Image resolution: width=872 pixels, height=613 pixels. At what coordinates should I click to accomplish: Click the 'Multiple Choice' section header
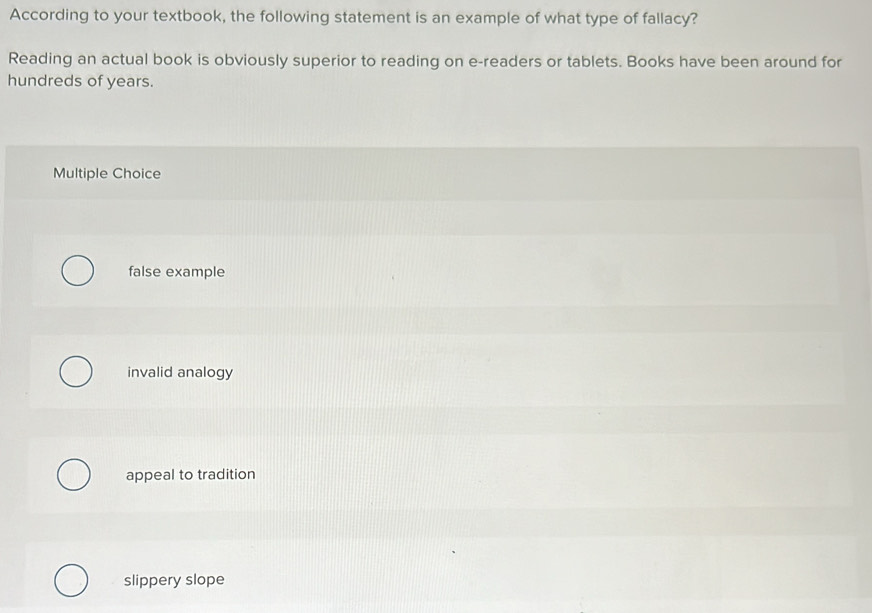point(107,173)
